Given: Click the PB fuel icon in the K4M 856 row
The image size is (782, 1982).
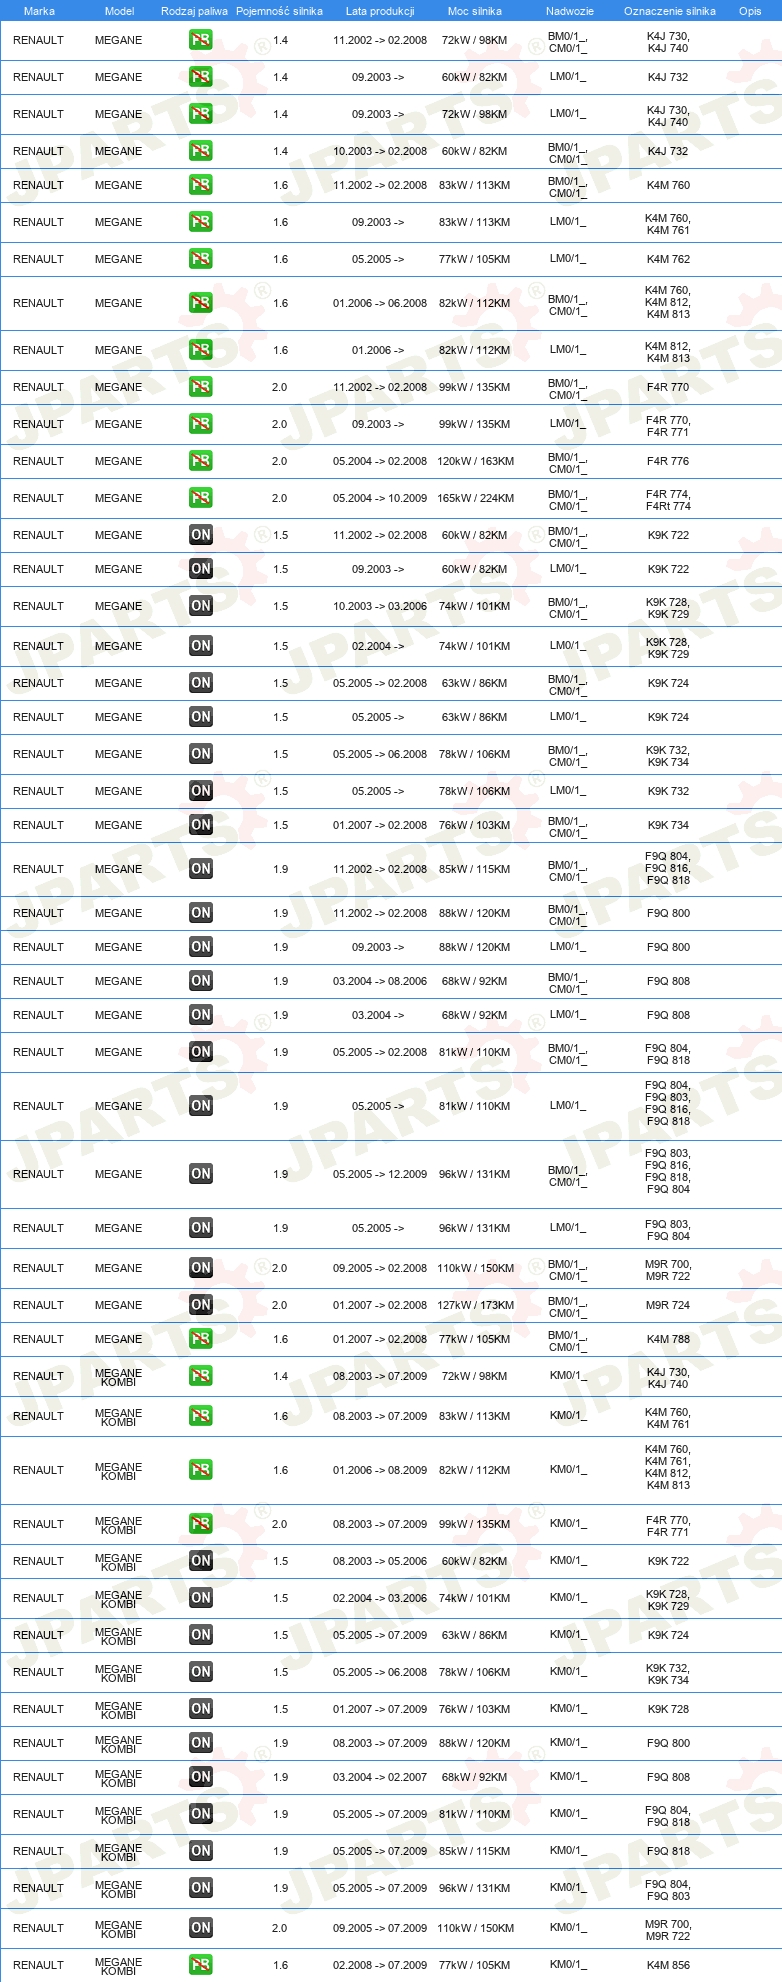Looking at the screenshot, I should click(201, 1965).
